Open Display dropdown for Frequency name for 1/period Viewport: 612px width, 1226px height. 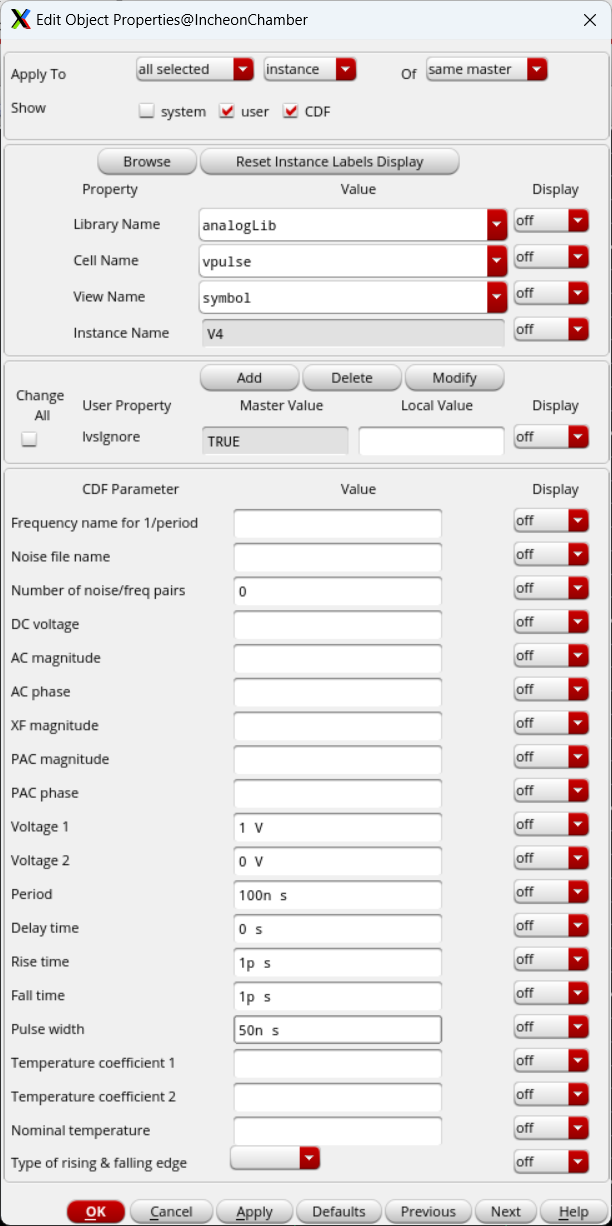click(x=551, y=520)
